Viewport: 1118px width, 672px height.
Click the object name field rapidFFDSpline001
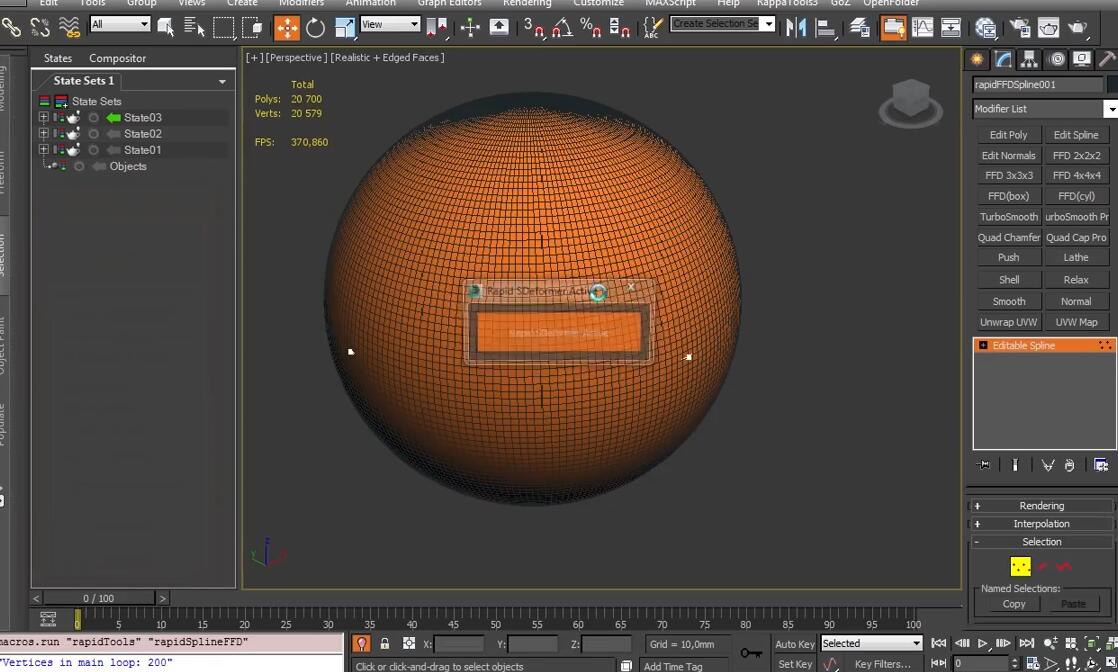coord(1037,84)
